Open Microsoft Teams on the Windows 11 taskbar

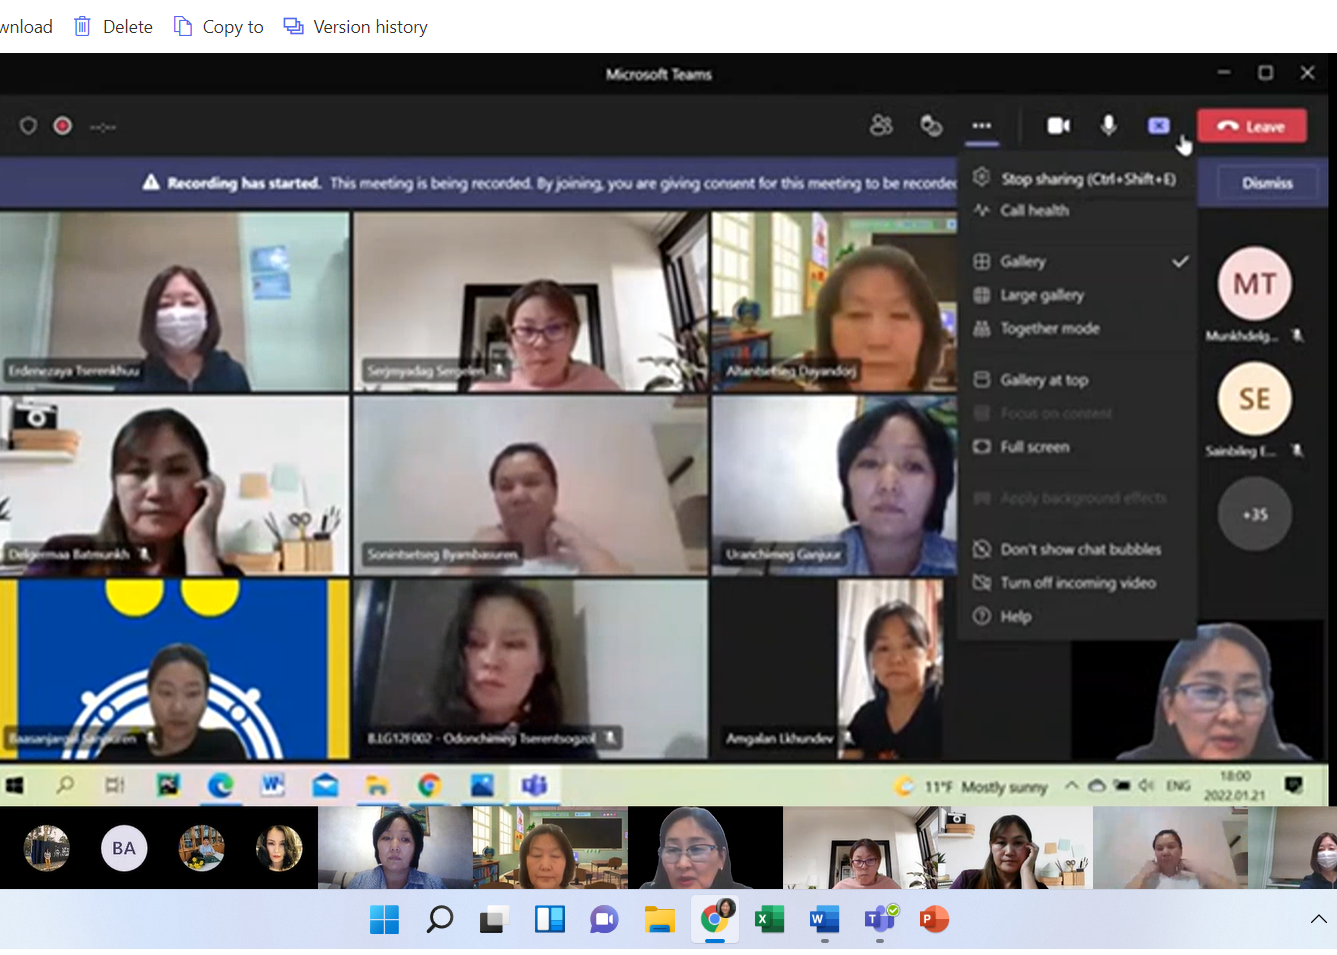coord(880,919)
